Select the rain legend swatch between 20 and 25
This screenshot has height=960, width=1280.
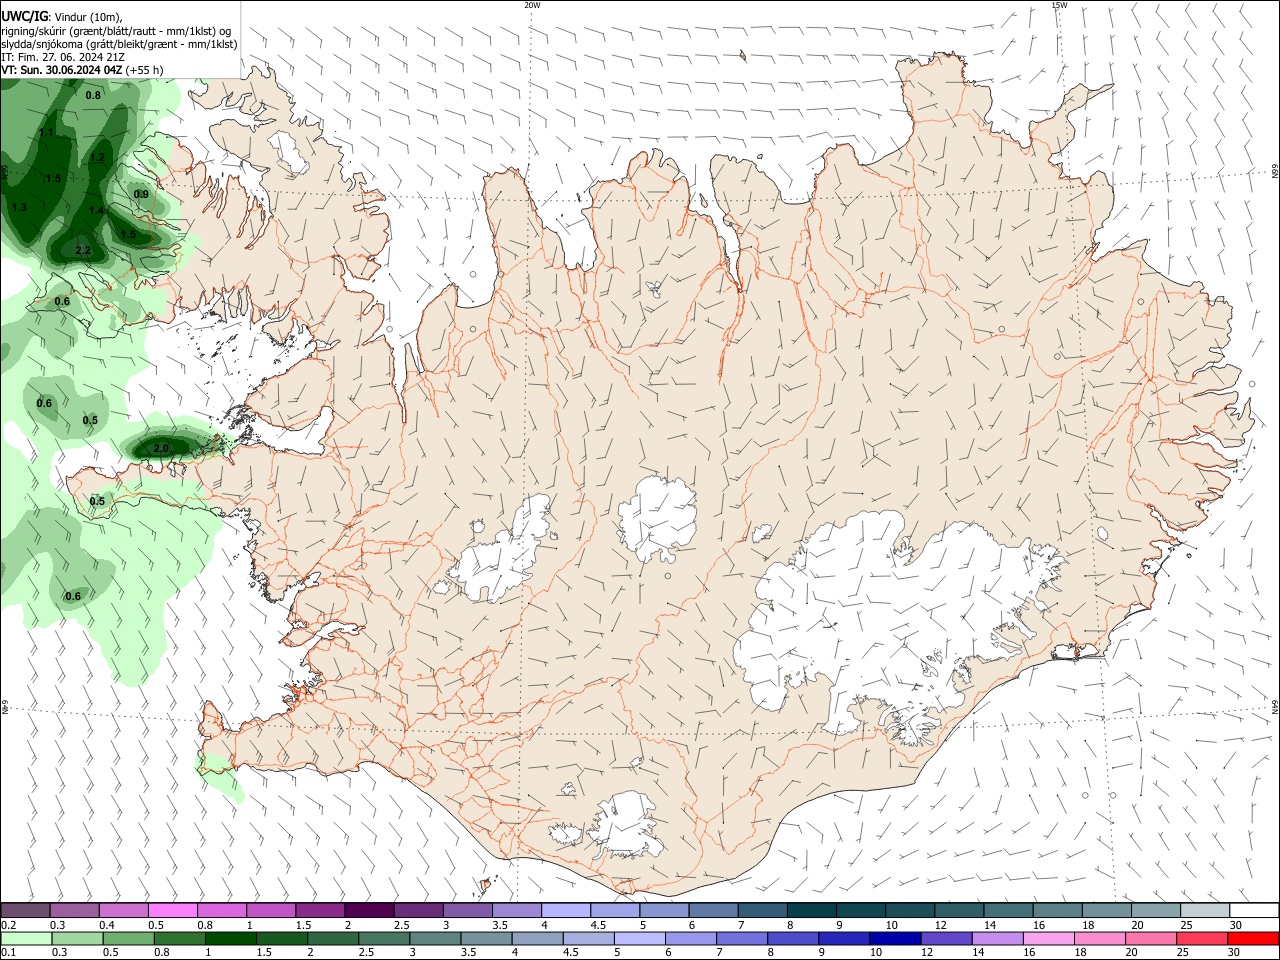1151,939
